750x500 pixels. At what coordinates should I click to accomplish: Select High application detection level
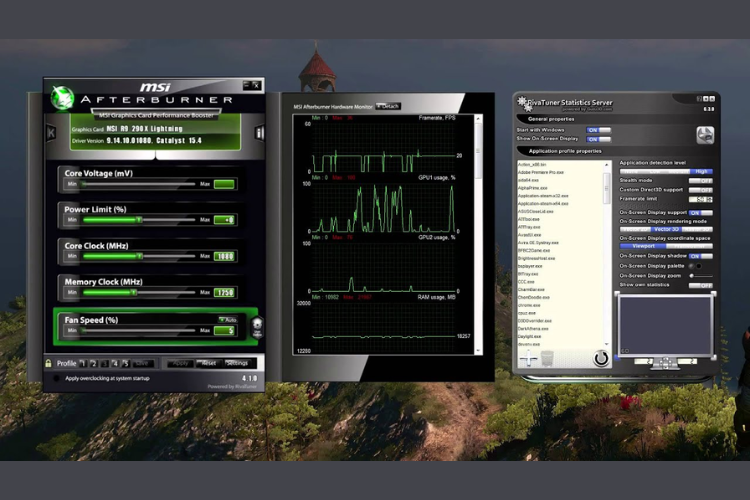(x=702, y=171)
